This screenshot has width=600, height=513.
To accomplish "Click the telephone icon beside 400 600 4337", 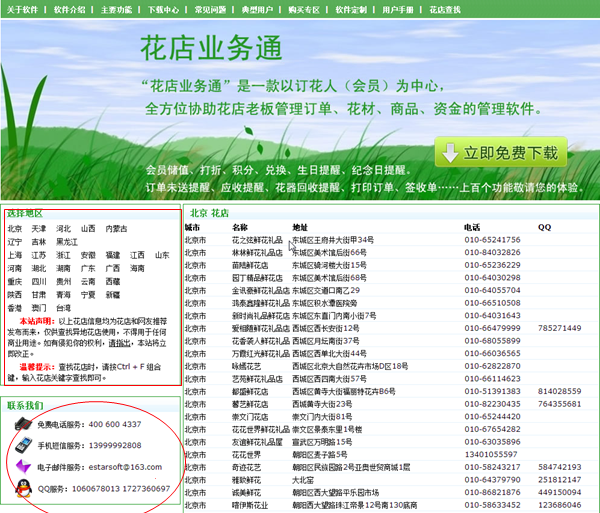I will click(23, 424).
